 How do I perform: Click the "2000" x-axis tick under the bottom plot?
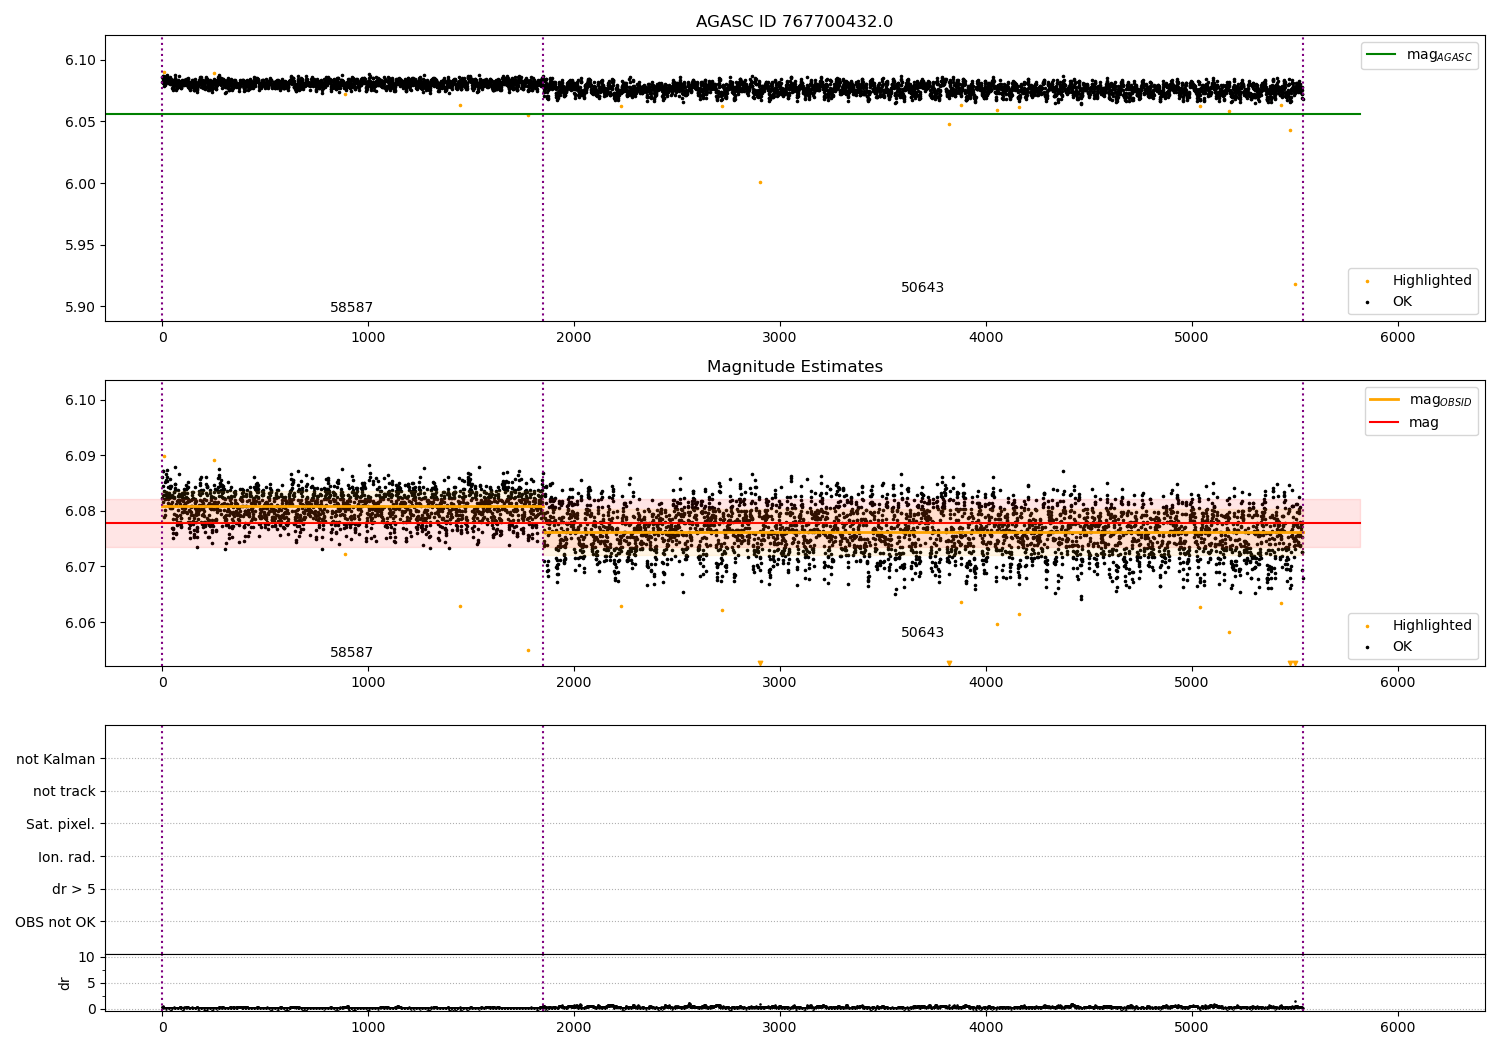574,1027
